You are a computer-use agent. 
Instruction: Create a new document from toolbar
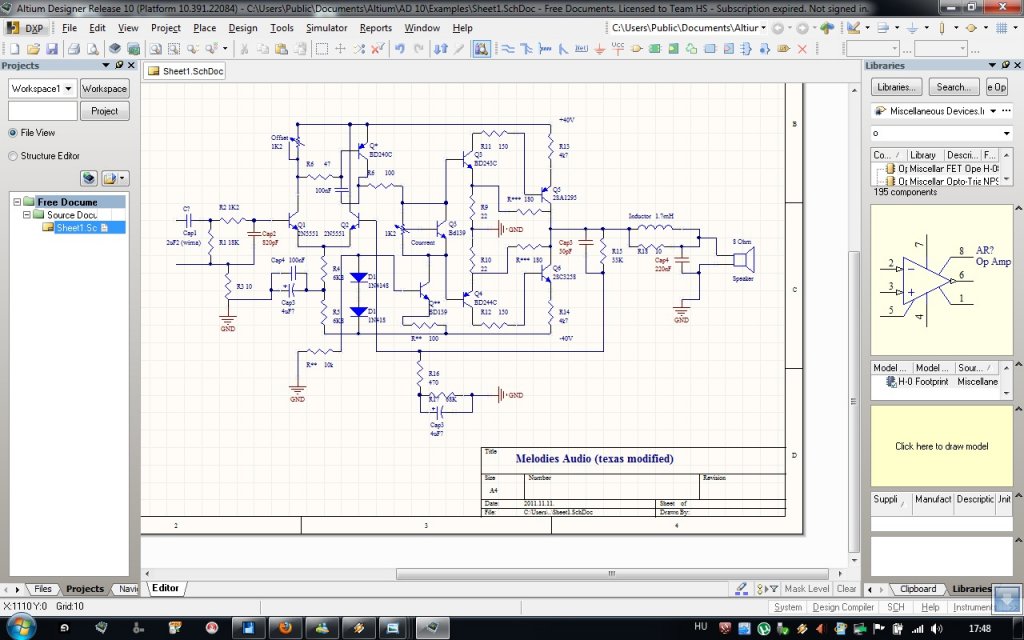point(14,49)
